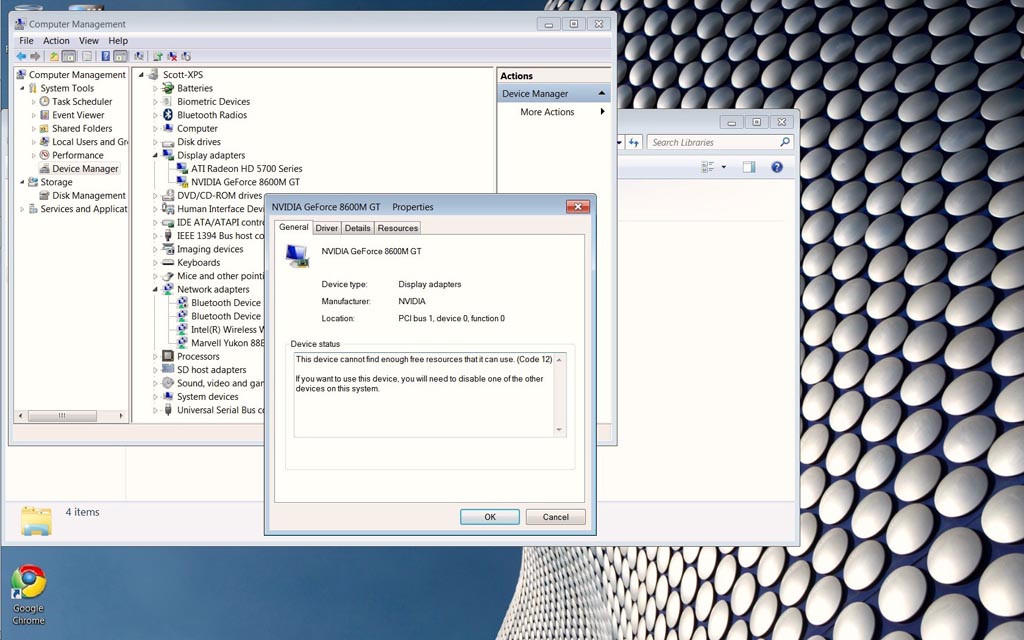Image resolution: width=1024 pixels, height=640 pixels.
Task: Click the Keyboards category icon
Action: [168, 263]
